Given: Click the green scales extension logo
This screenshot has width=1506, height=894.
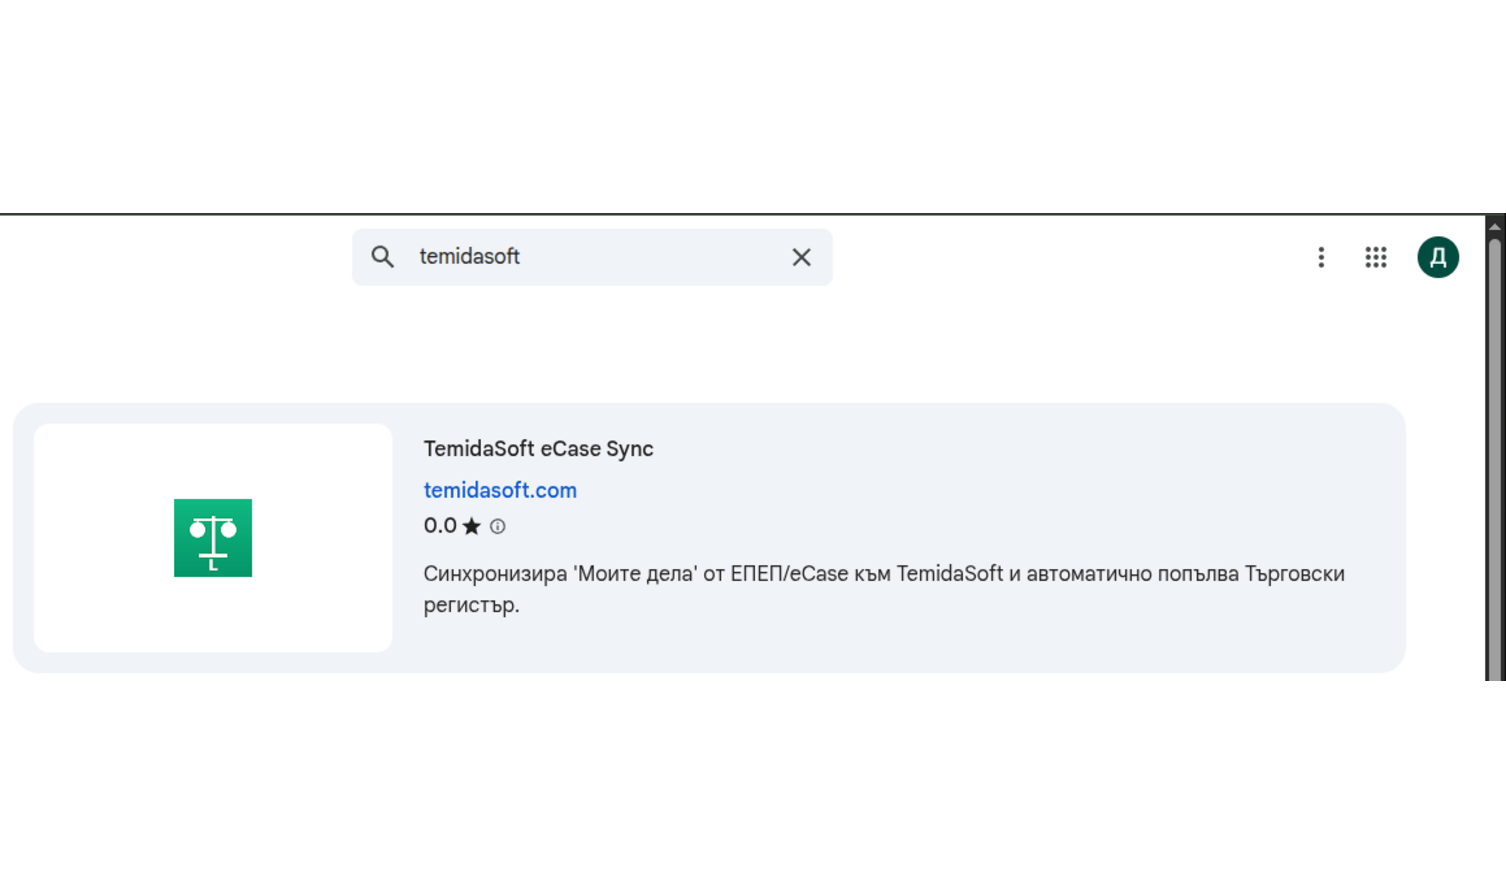Looking at the screenshot, I should point(213,538).
